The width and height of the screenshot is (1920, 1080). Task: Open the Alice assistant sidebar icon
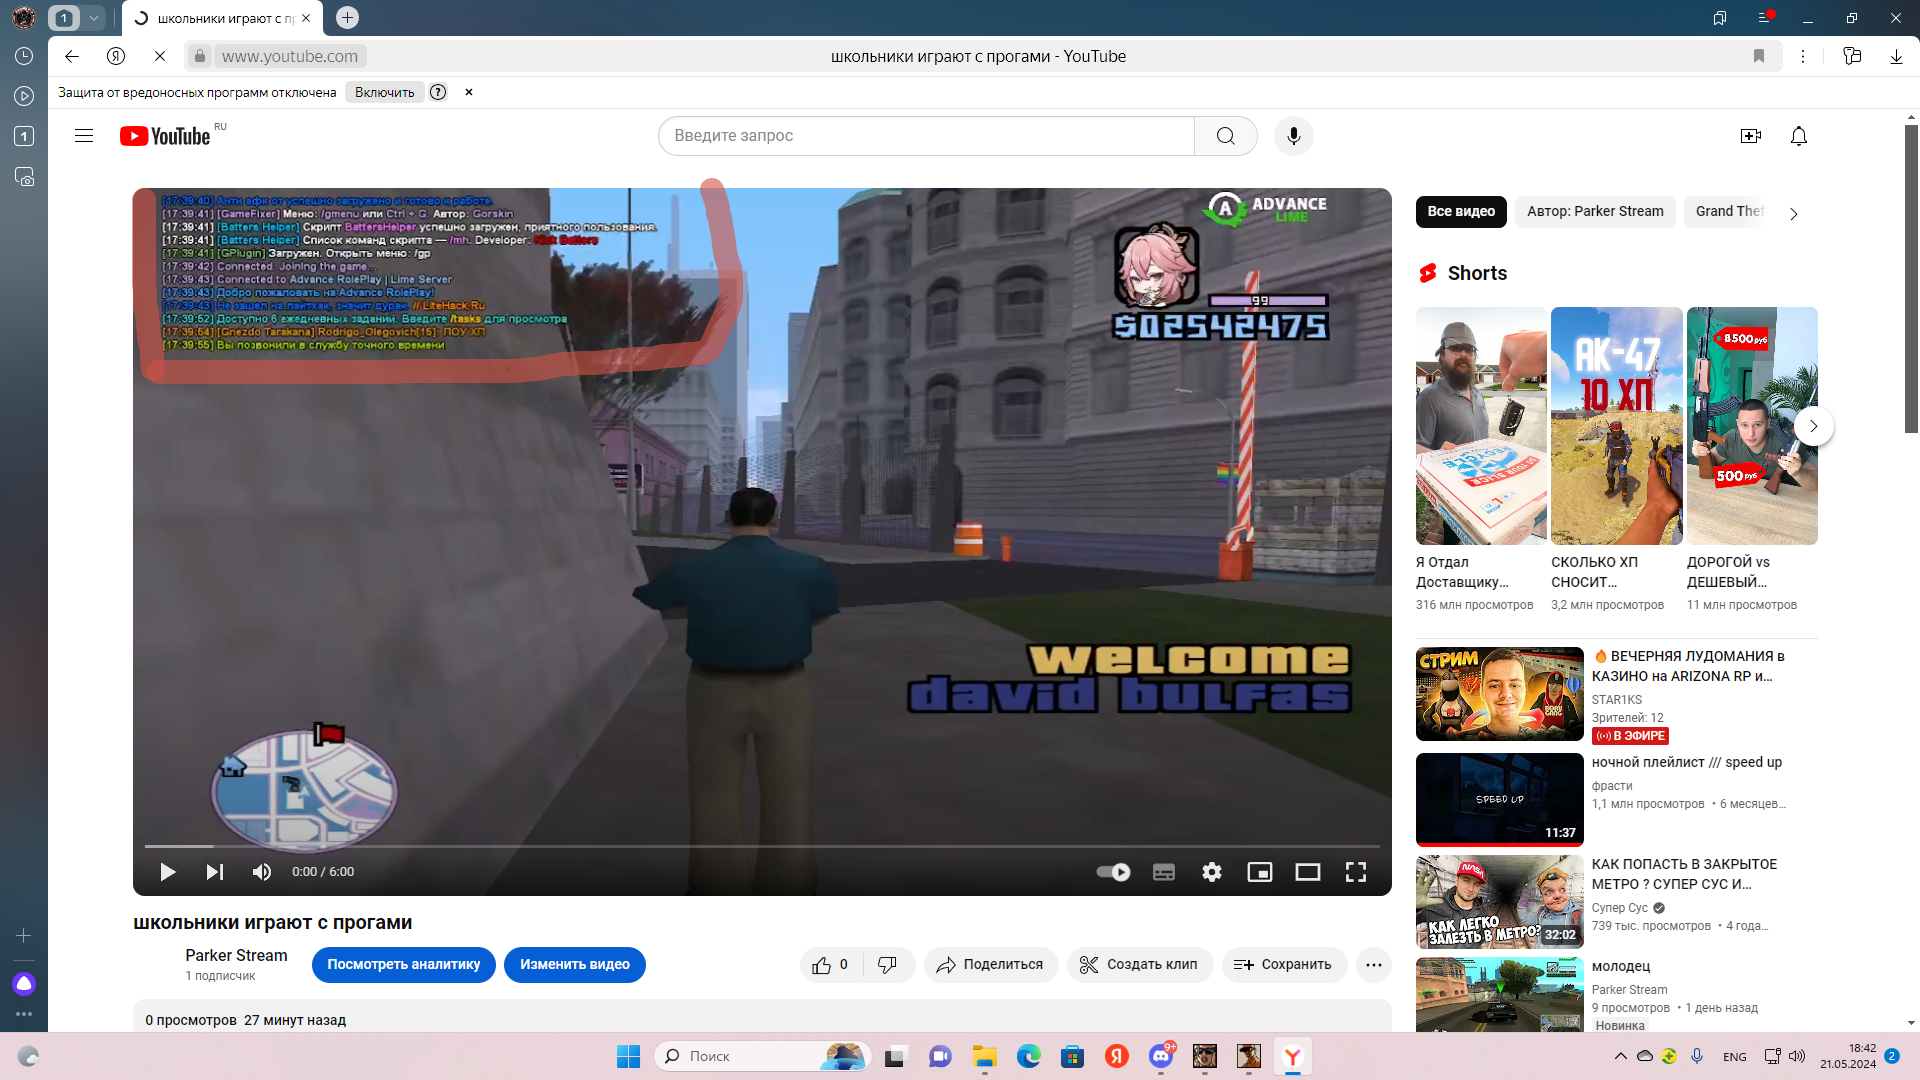coord(24,984)
